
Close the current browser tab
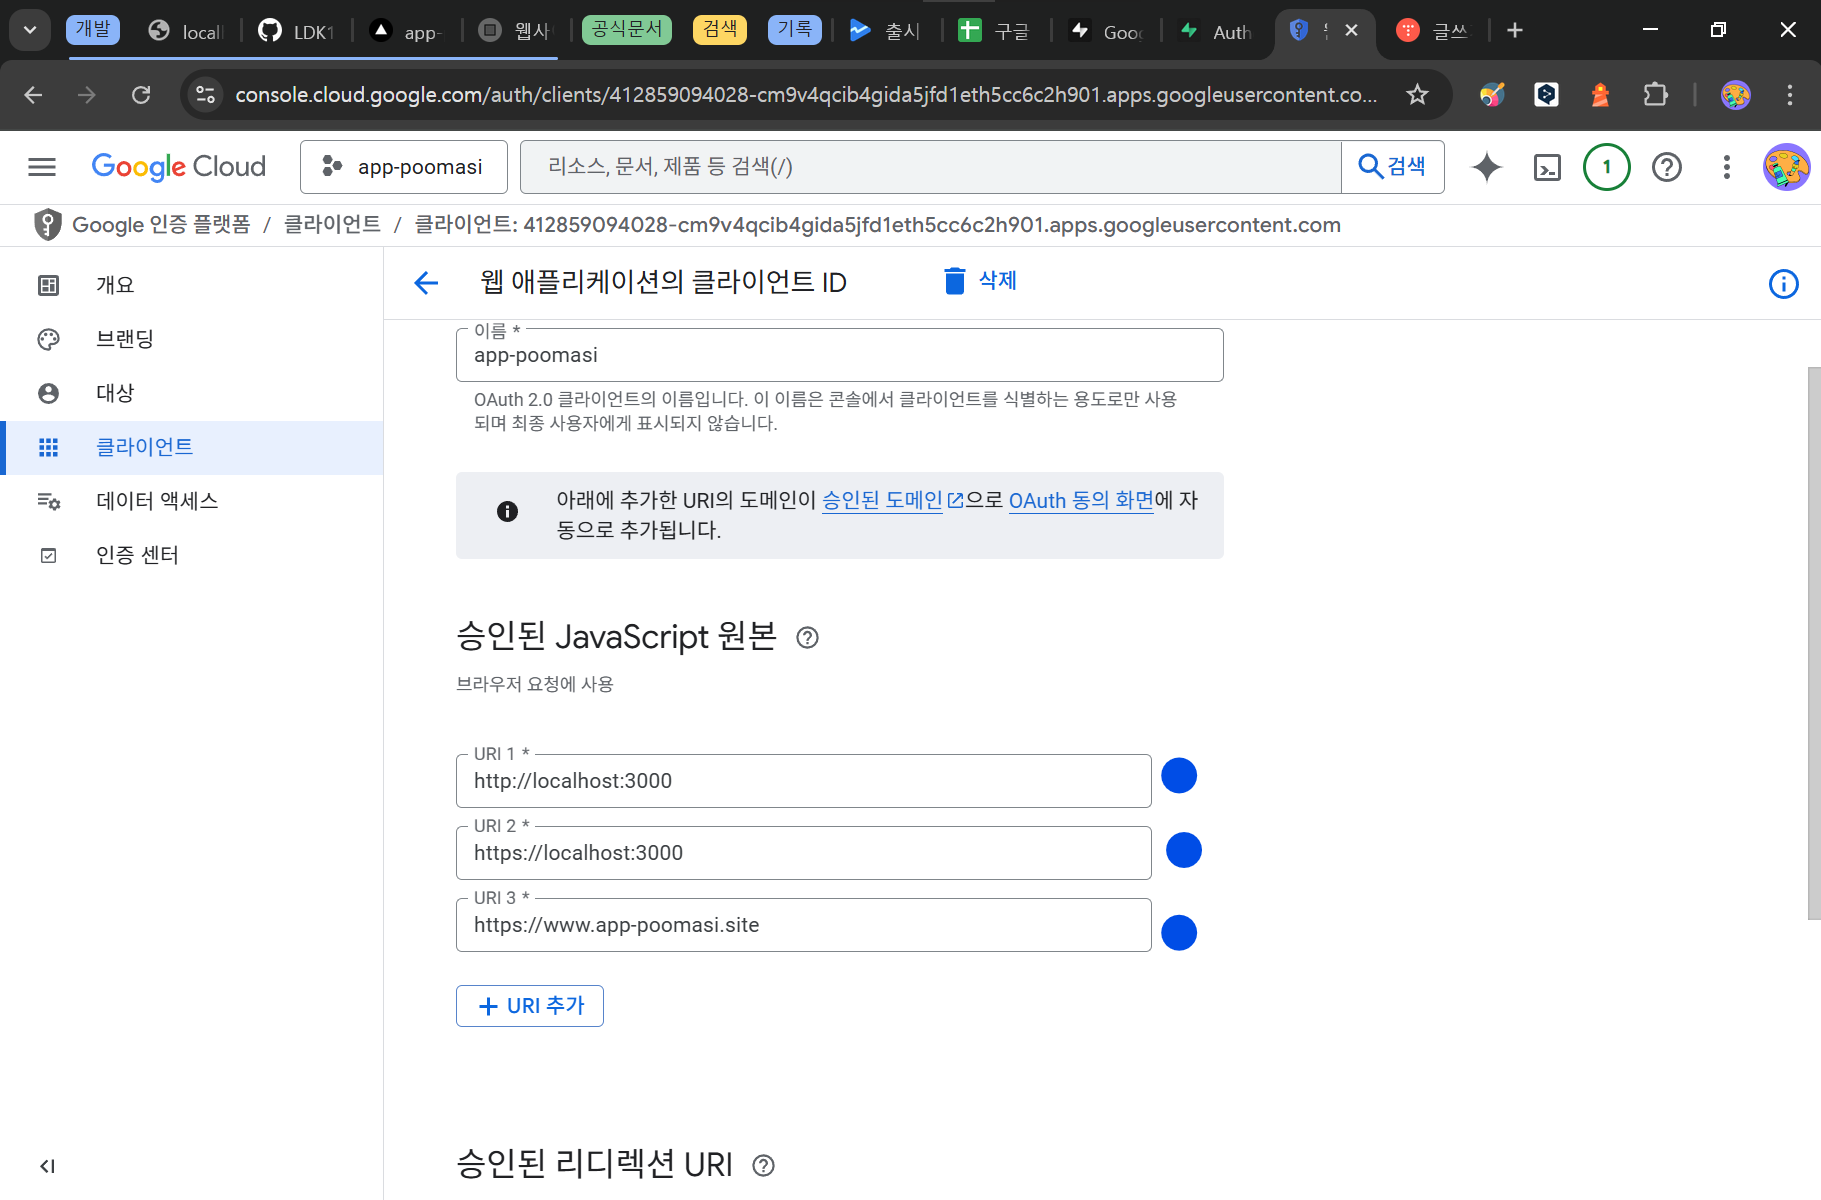point(1351,30)
